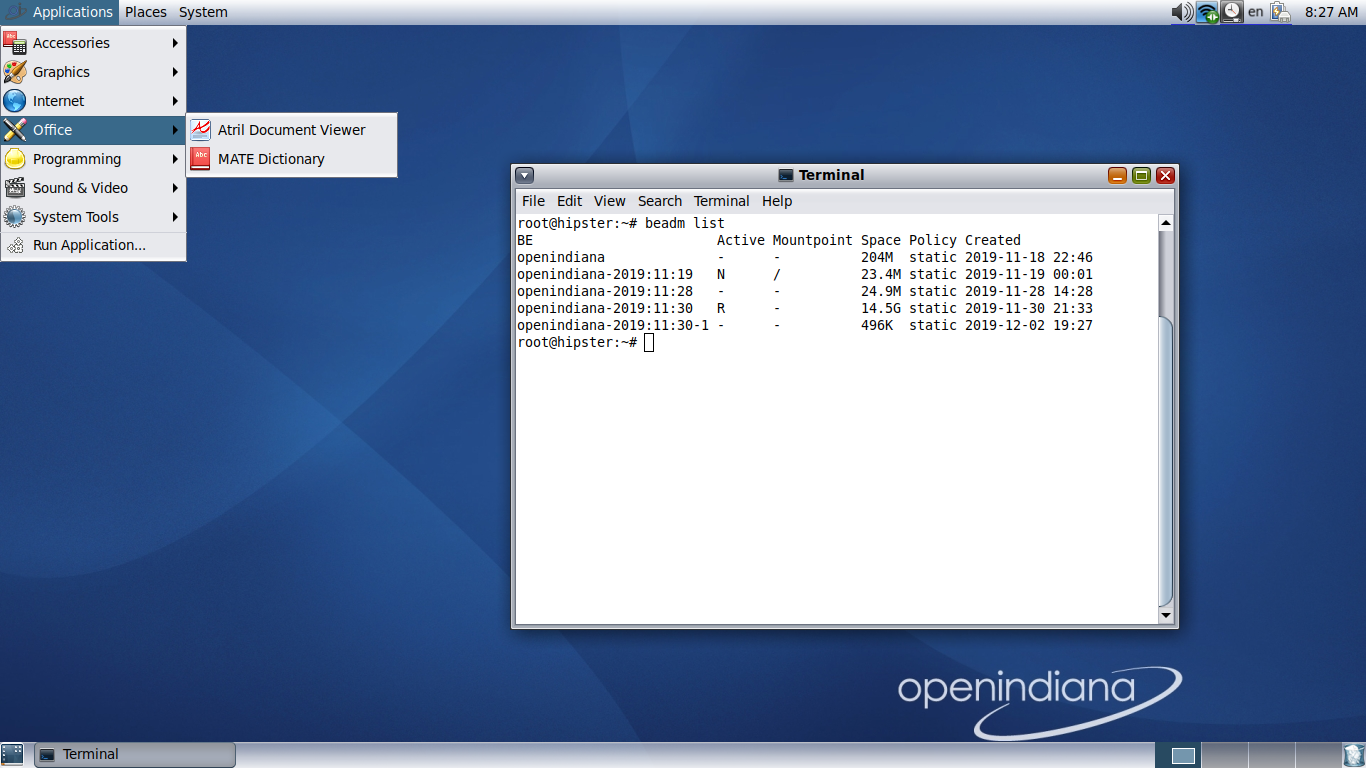Open Terminal's Search menu

click(x=660, y=201)
